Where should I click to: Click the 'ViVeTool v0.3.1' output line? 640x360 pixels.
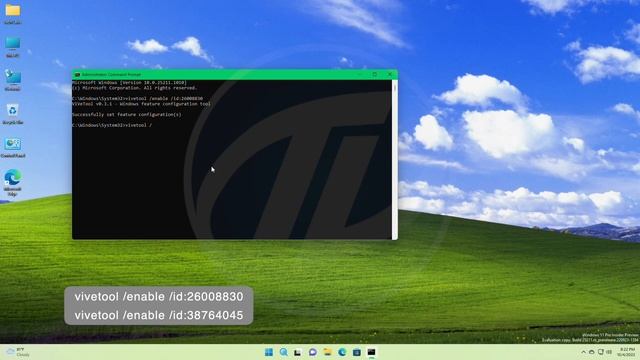point(142,104)
